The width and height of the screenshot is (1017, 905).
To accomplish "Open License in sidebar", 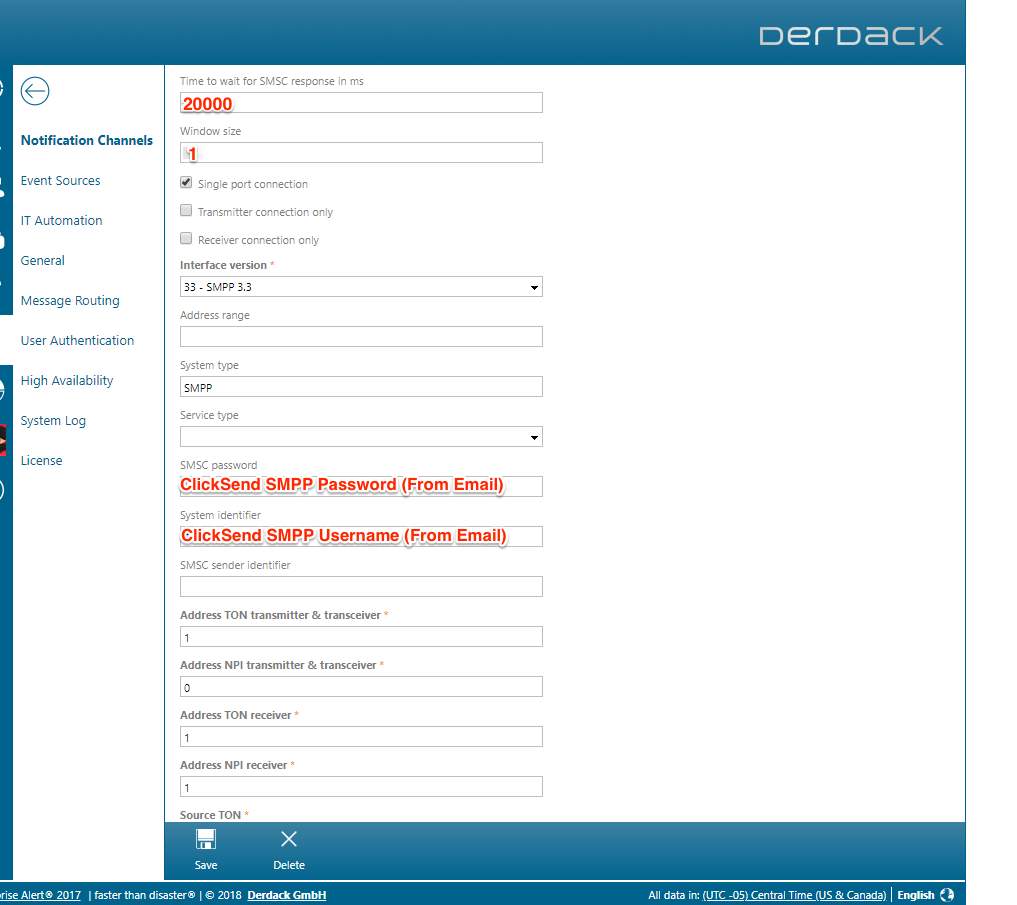I will [x=42, y=461].
